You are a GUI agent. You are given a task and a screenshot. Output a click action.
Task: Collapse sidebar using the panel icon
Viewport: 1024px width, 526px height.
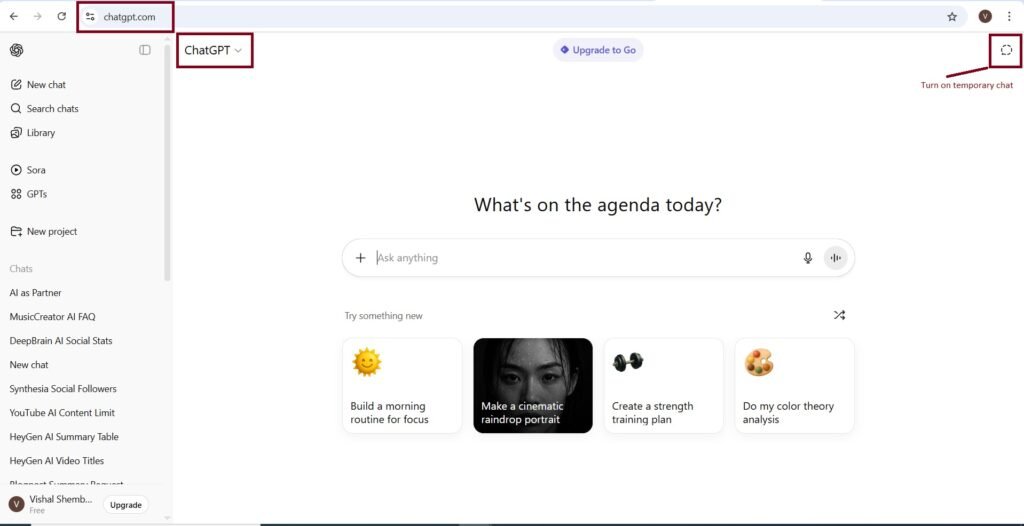coord(145,50)
